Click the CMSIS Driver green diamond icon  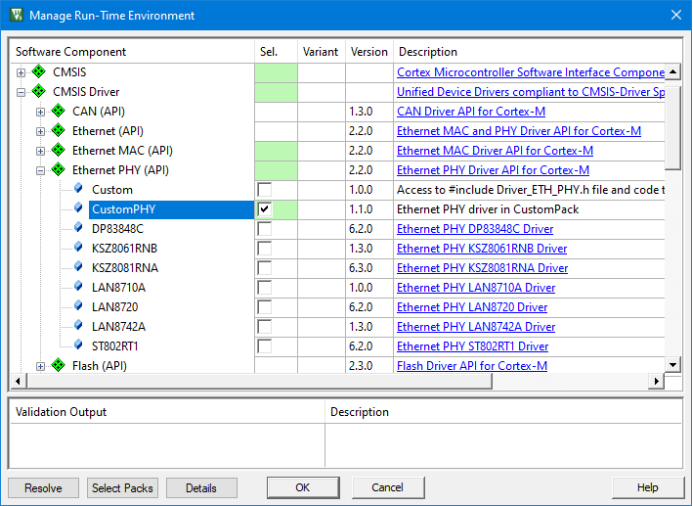pos(39,92)
